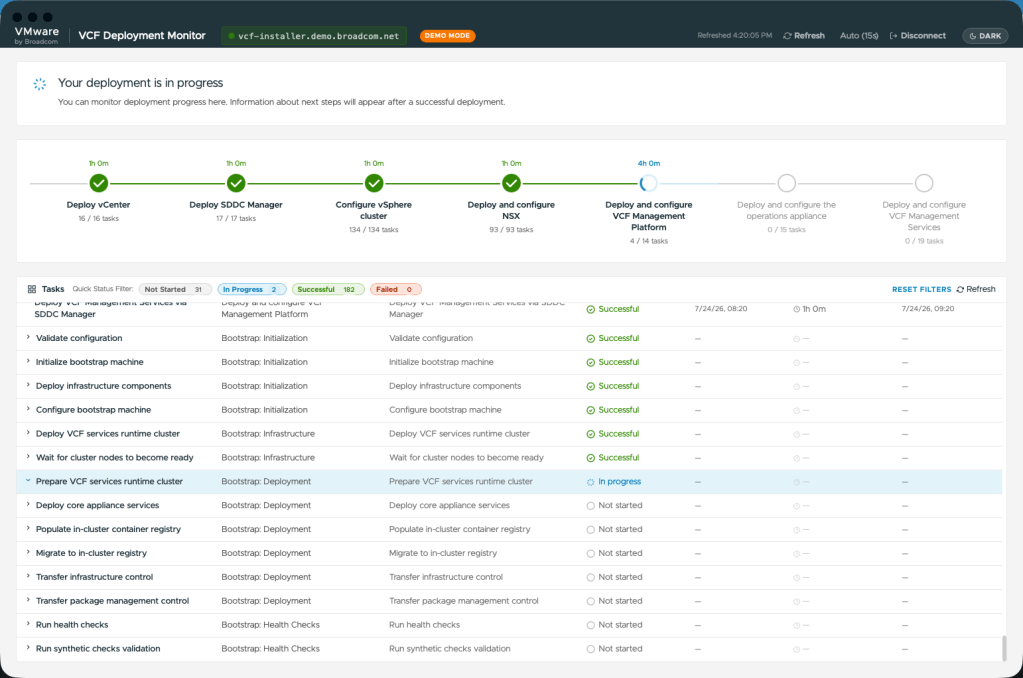This screenshot has height=678, width=1023.
Task: Expand Transfer package management control row
Action: [x=28, y=600]
